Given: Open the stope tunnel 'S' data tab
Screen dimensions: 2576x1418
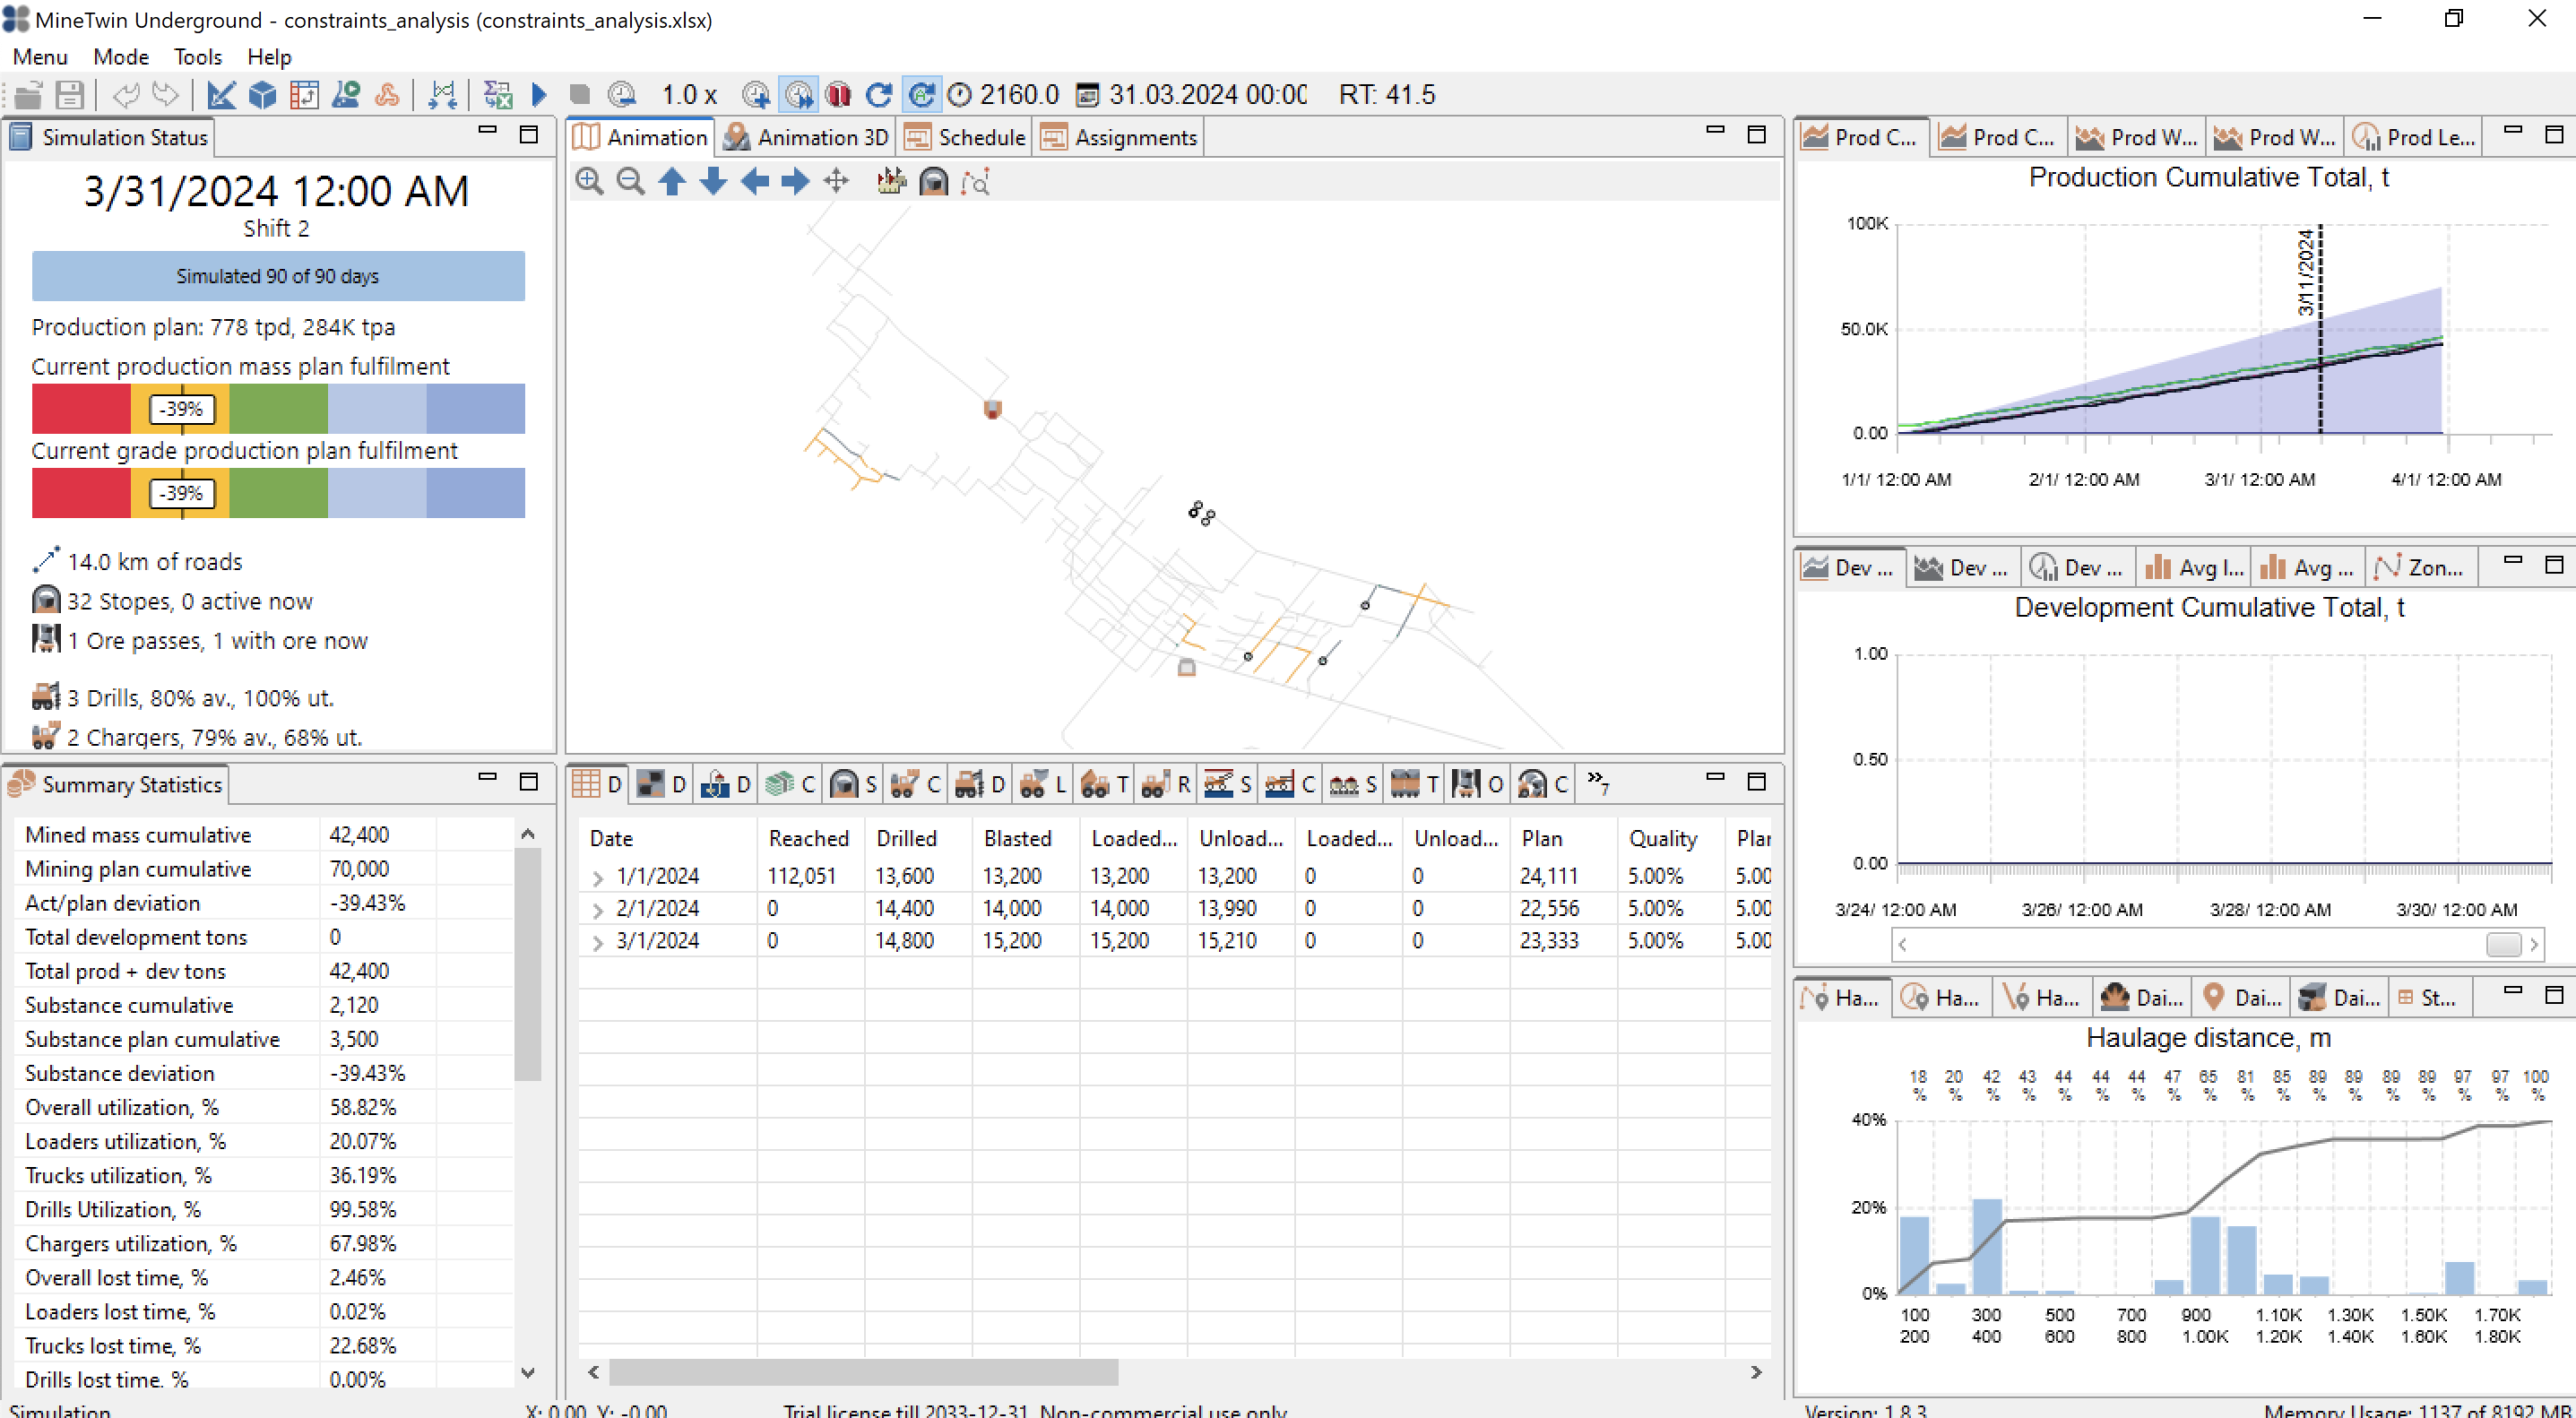Looking at the screenshot, I should click(x=853, y=784).
